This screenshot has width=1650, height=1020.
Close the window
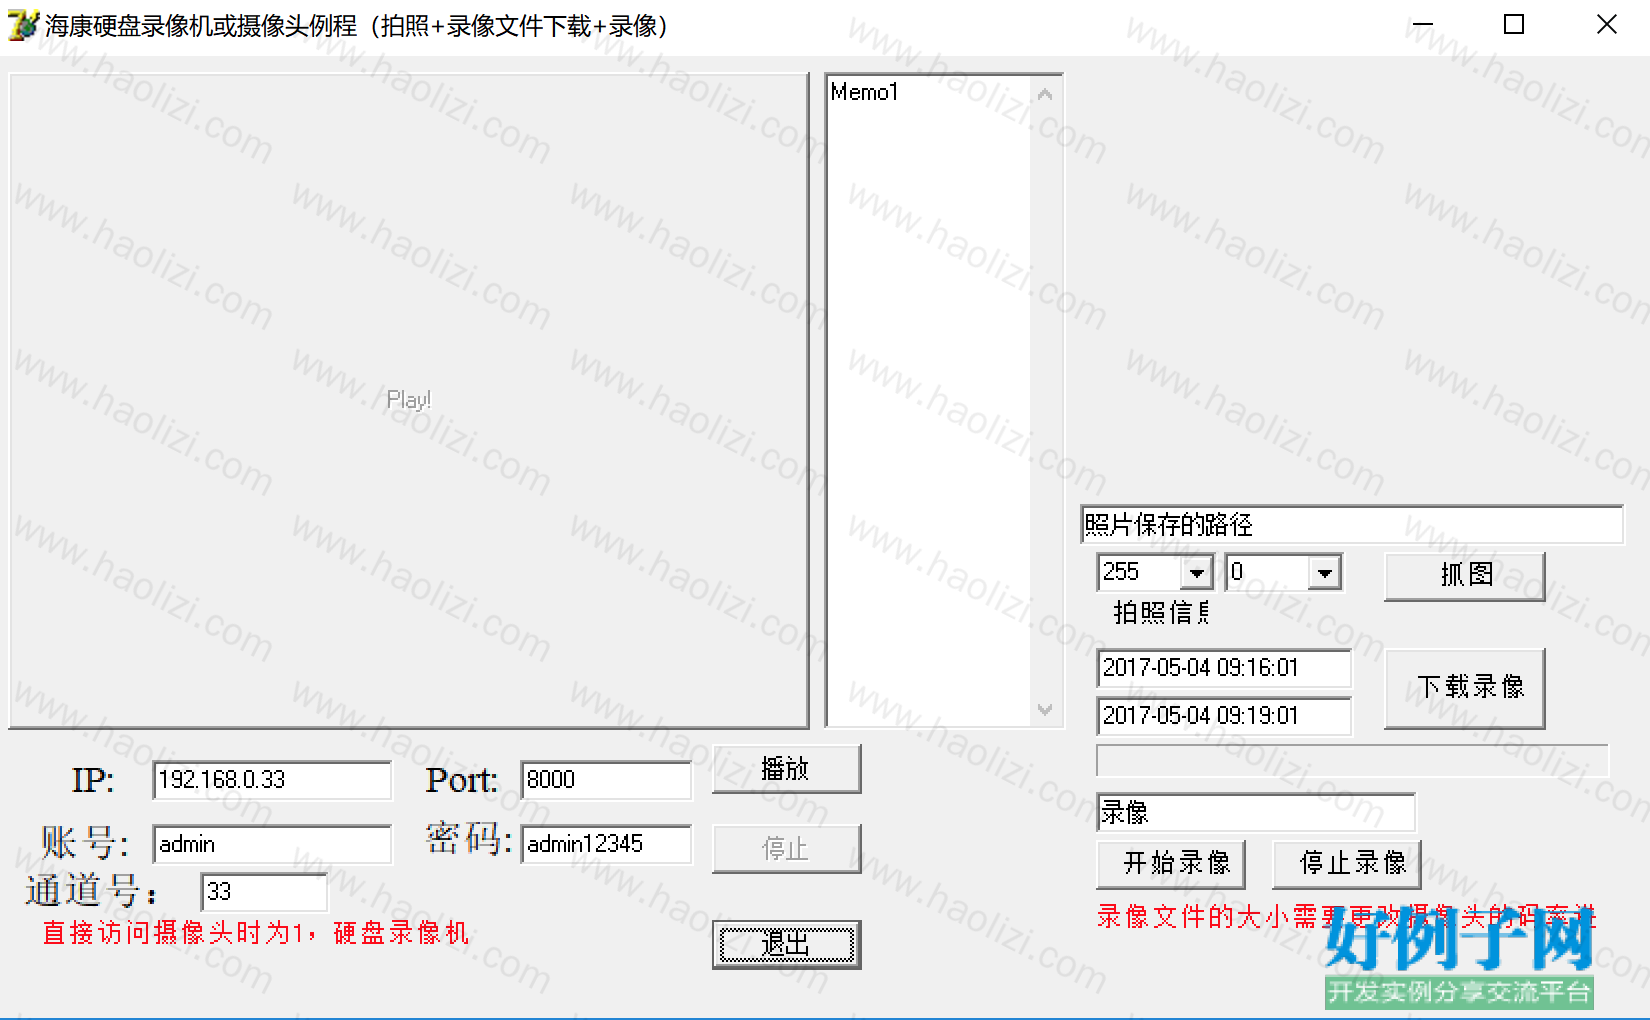pyautogui.click(x=1606, y=25)
